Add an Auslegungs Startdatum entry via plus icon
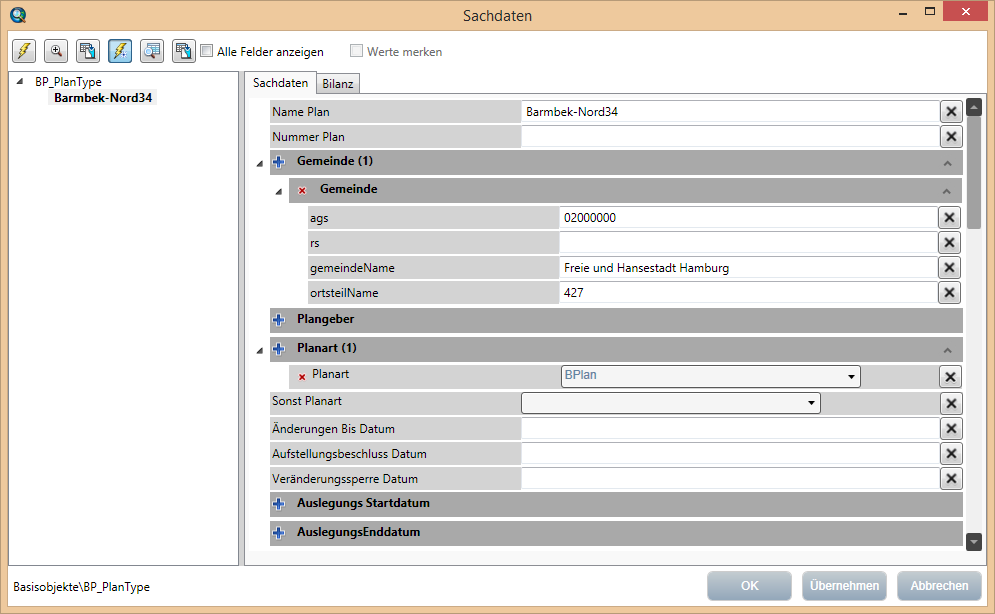 [x=279, y=503]
